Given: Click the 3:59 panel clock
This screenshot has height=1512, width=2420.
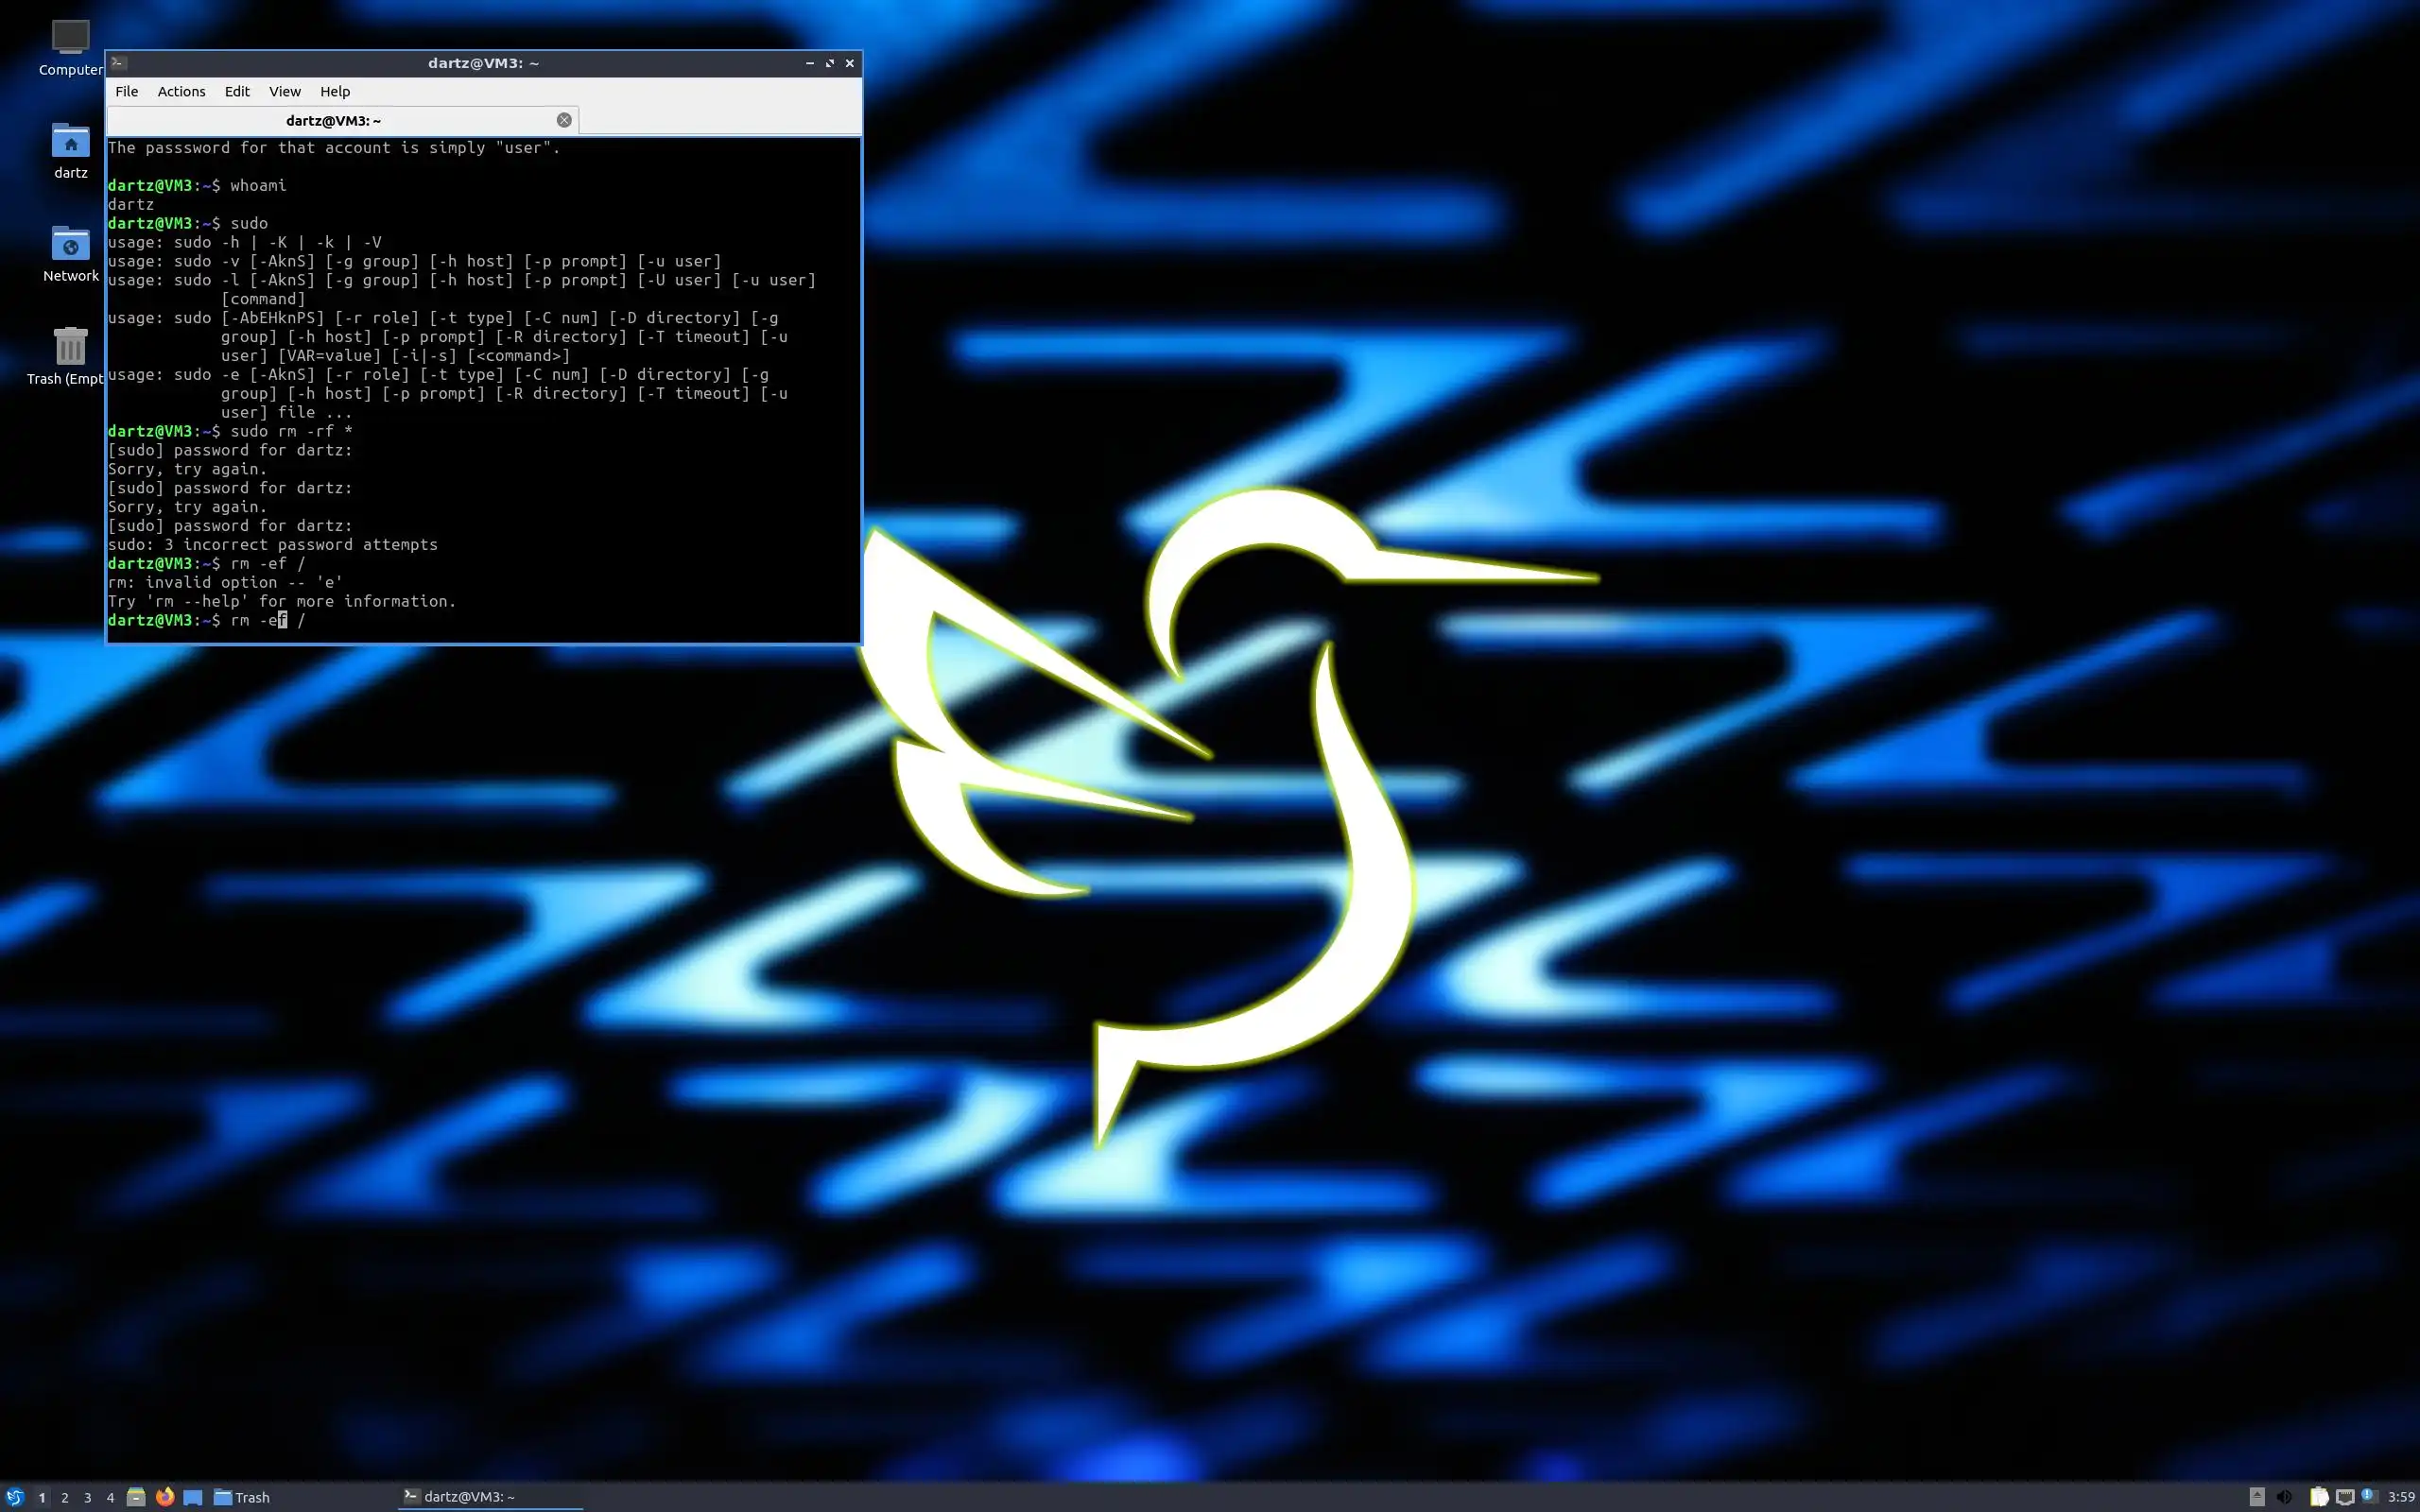Looking at the screenshot, I should coord(2401,1497).
